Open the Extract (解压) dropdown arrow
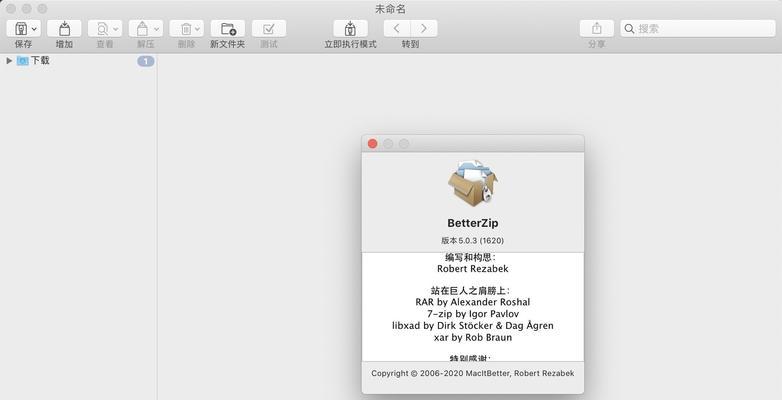Viewport: 782px width, 400px height. [157, 29]
